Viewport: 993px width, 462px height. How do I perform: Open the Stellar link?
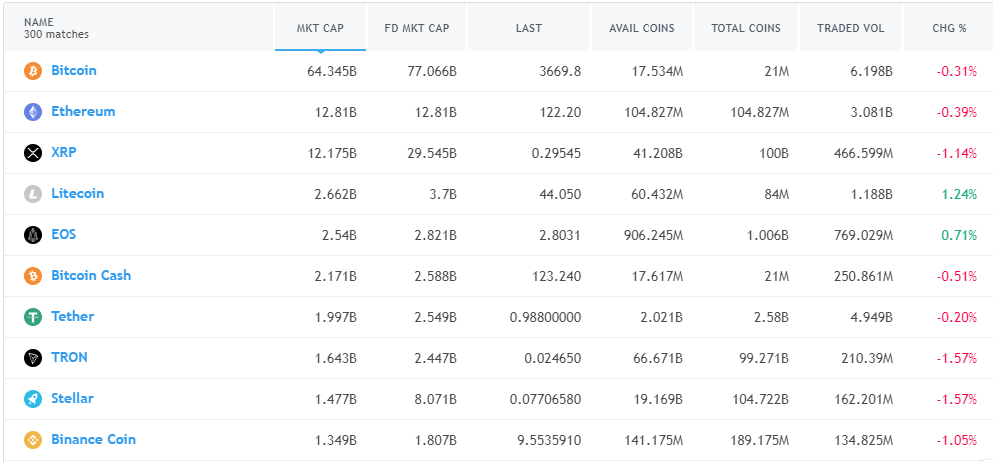pyautogui.click(x=72, y=399)
